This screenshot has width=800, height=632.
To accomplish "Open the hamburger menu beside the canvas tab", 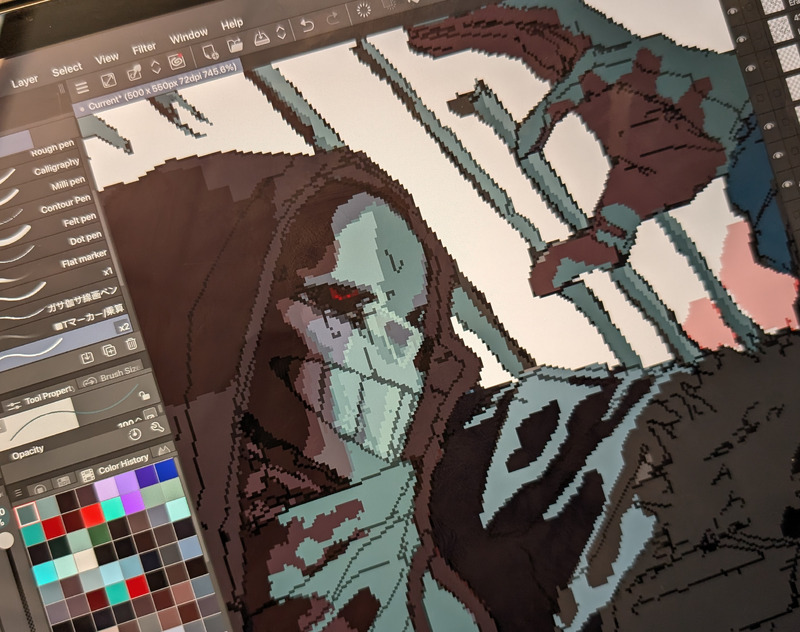I will (82, 88).
